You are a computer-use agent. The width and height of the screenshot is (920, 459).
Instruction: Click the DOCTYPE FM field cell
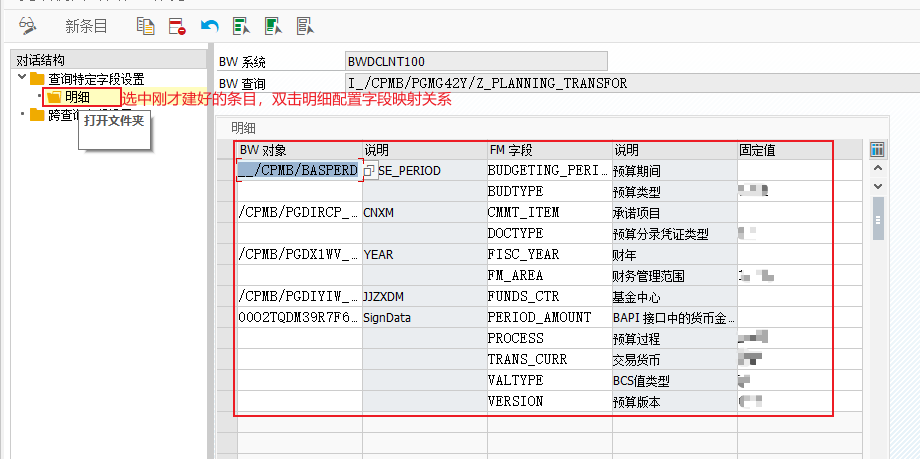[x=550, y=234]
